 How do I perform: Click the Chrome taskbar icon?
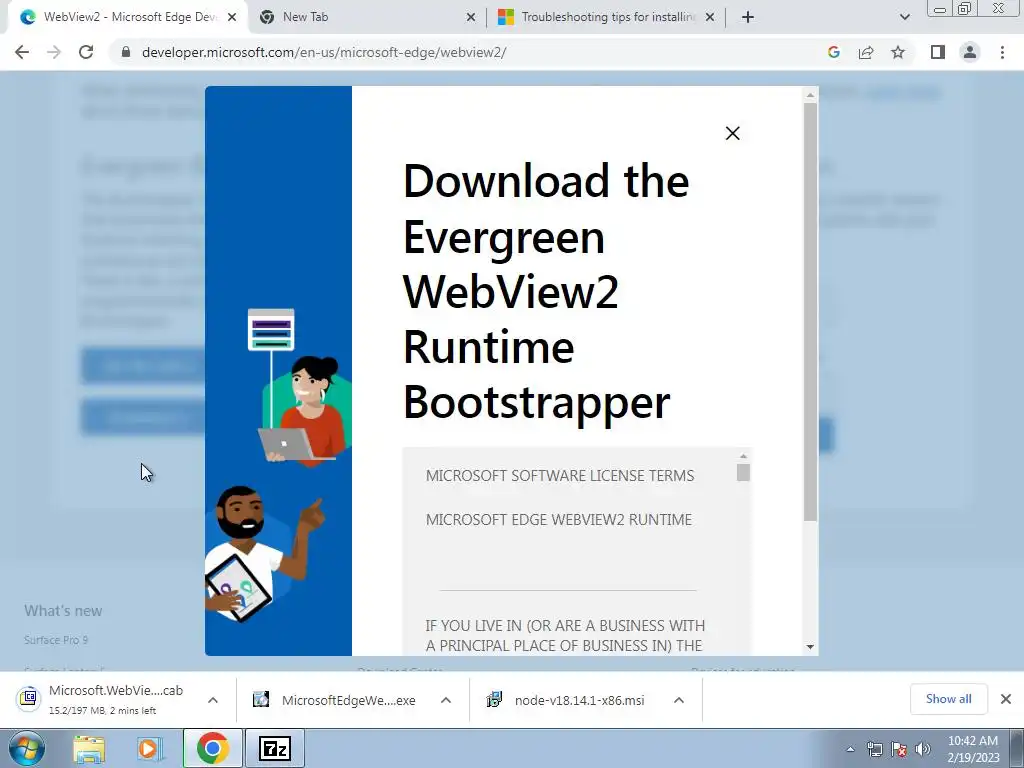click(x=213, y=748)
